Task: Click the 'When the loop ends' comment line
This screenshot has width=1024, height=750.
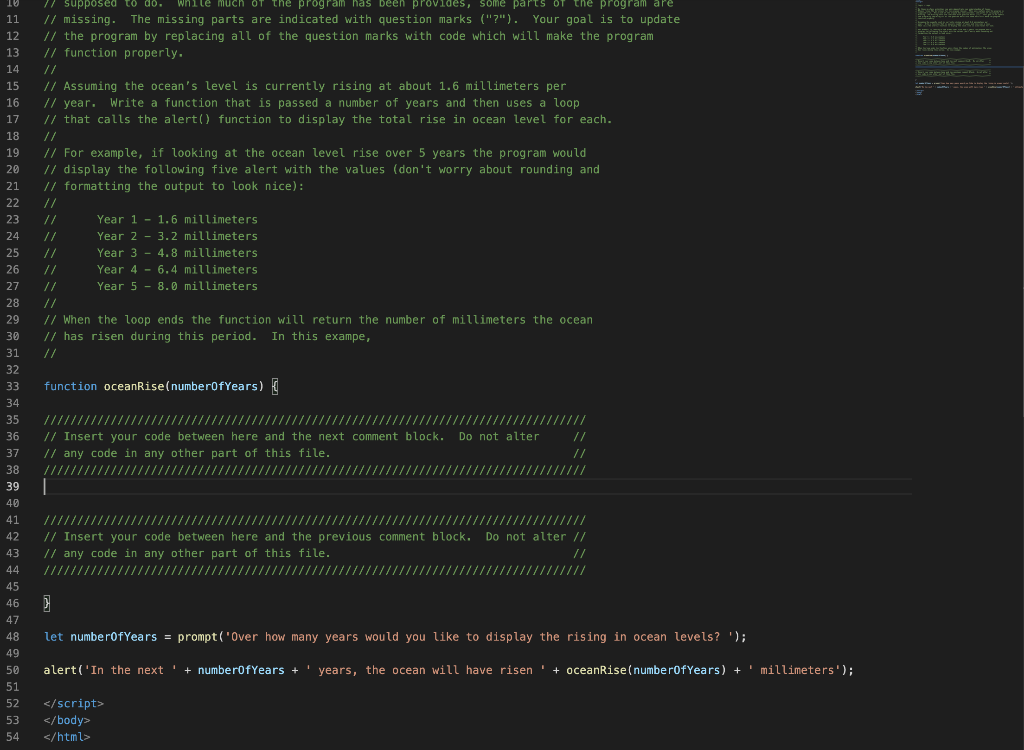Action: point(318,319)
